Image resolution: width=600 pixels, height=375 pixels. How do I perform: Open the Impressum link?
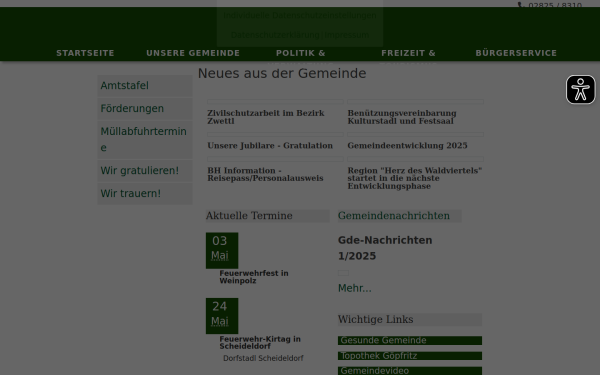coord(347,35)
